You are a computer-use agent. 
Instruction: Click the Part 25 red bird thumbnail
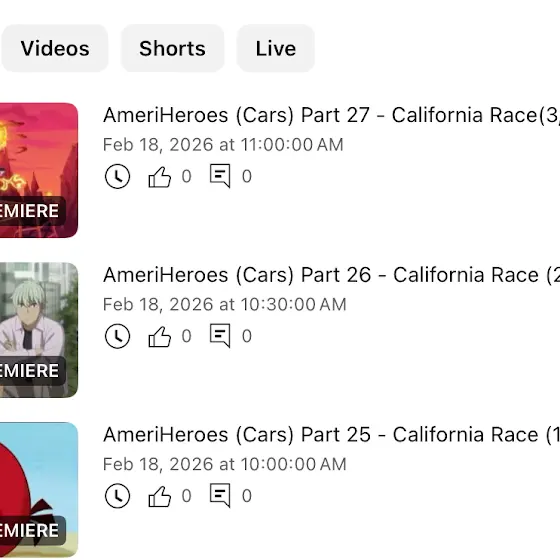click(39, 490)
